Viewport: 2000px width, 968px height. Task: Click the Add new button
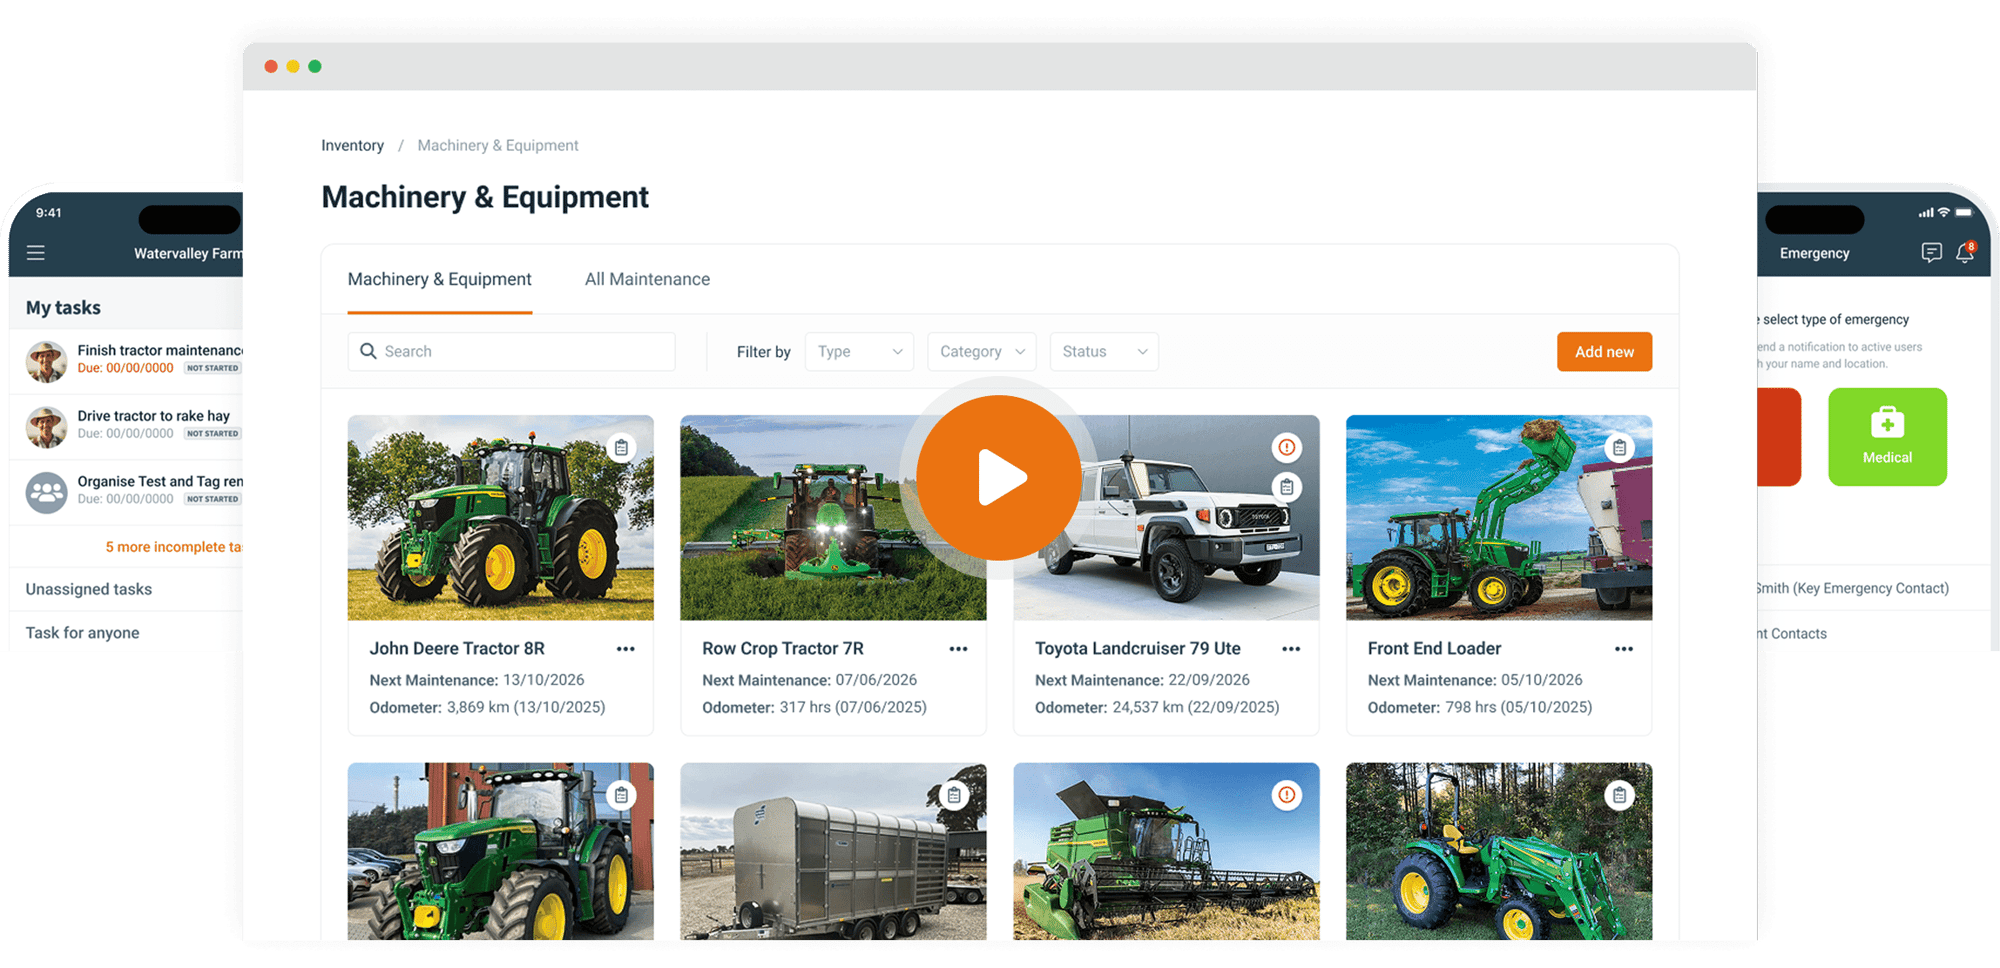pos(1604,352)
